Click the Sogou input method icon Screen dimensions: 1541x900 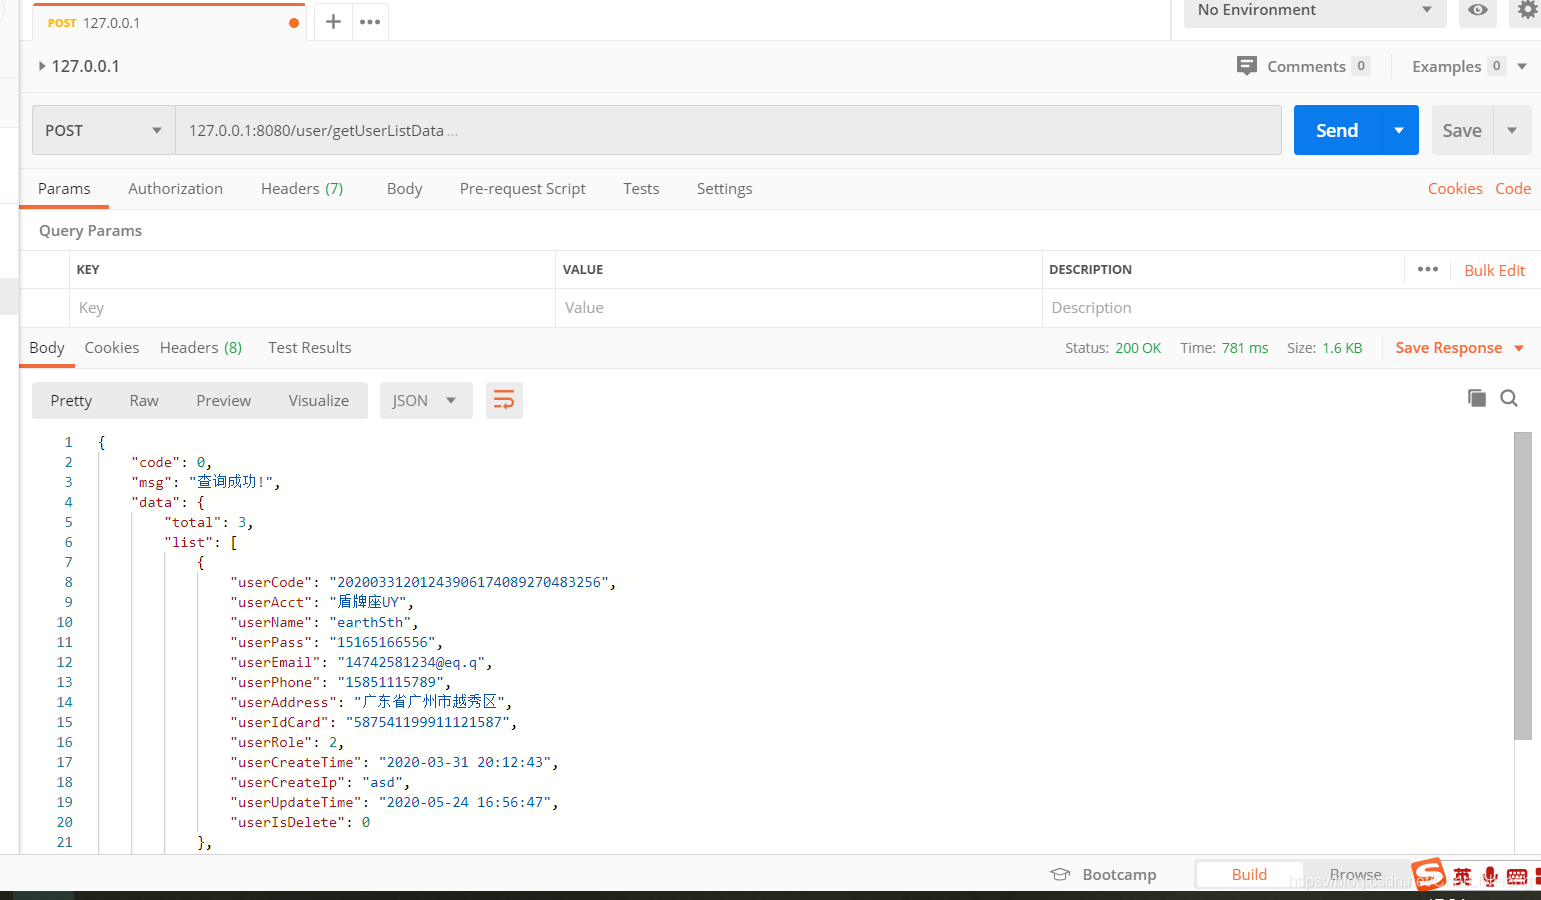pos(1428,874)
